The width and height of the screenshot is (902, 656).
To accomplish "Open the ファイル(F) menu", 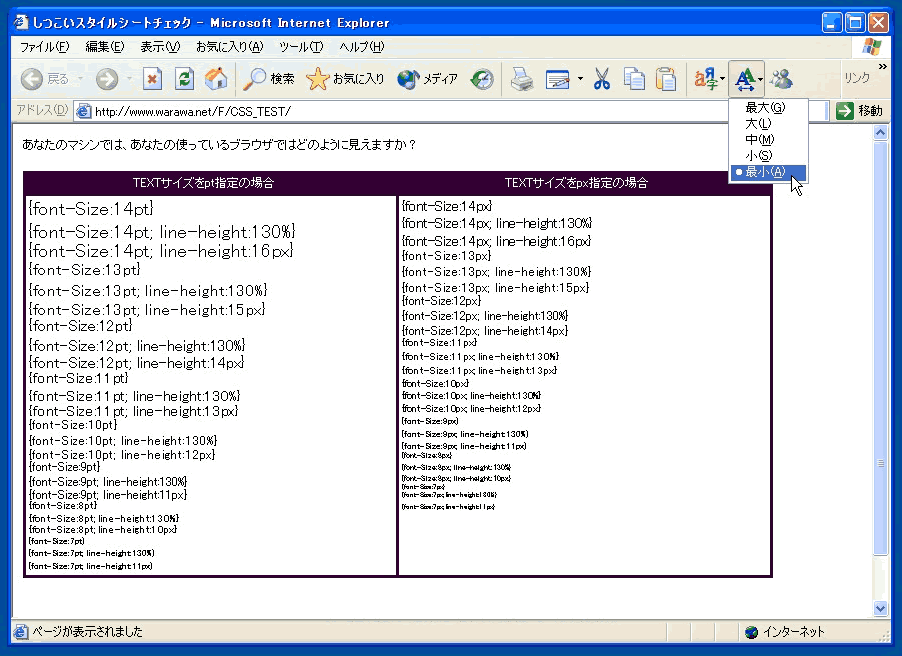I will 45,47.
